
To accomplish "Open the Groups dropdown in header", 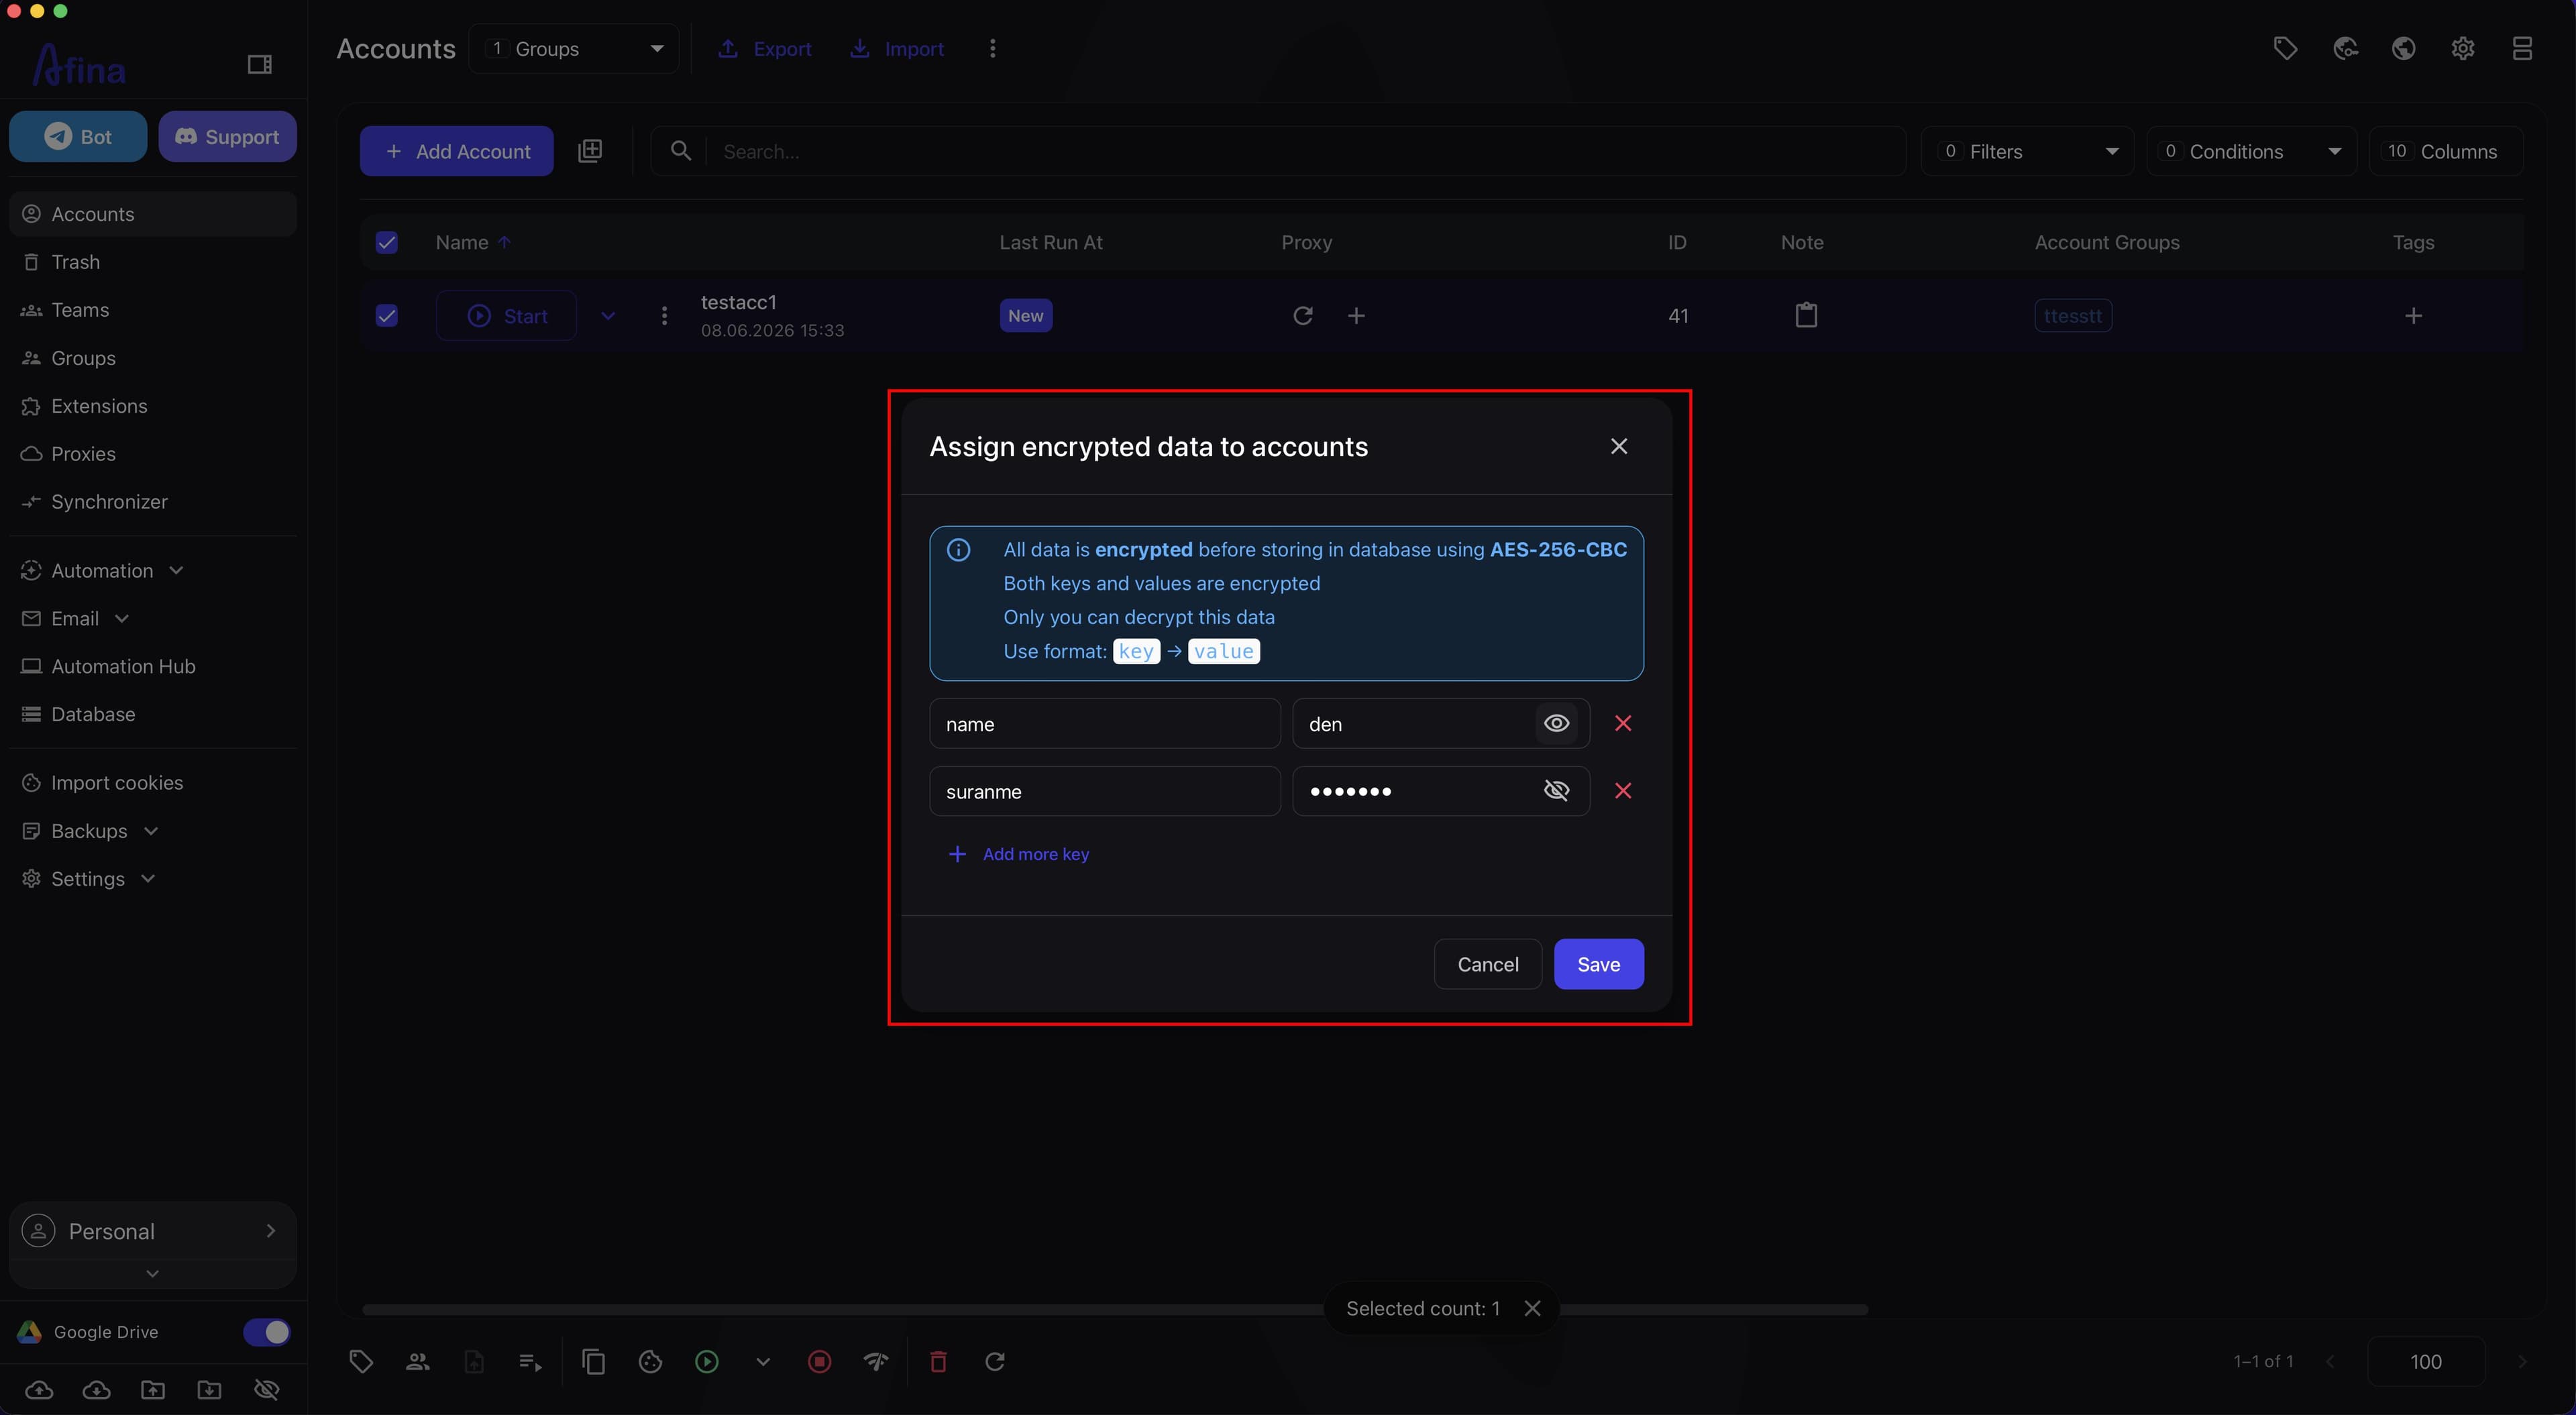I will (574, 49).
